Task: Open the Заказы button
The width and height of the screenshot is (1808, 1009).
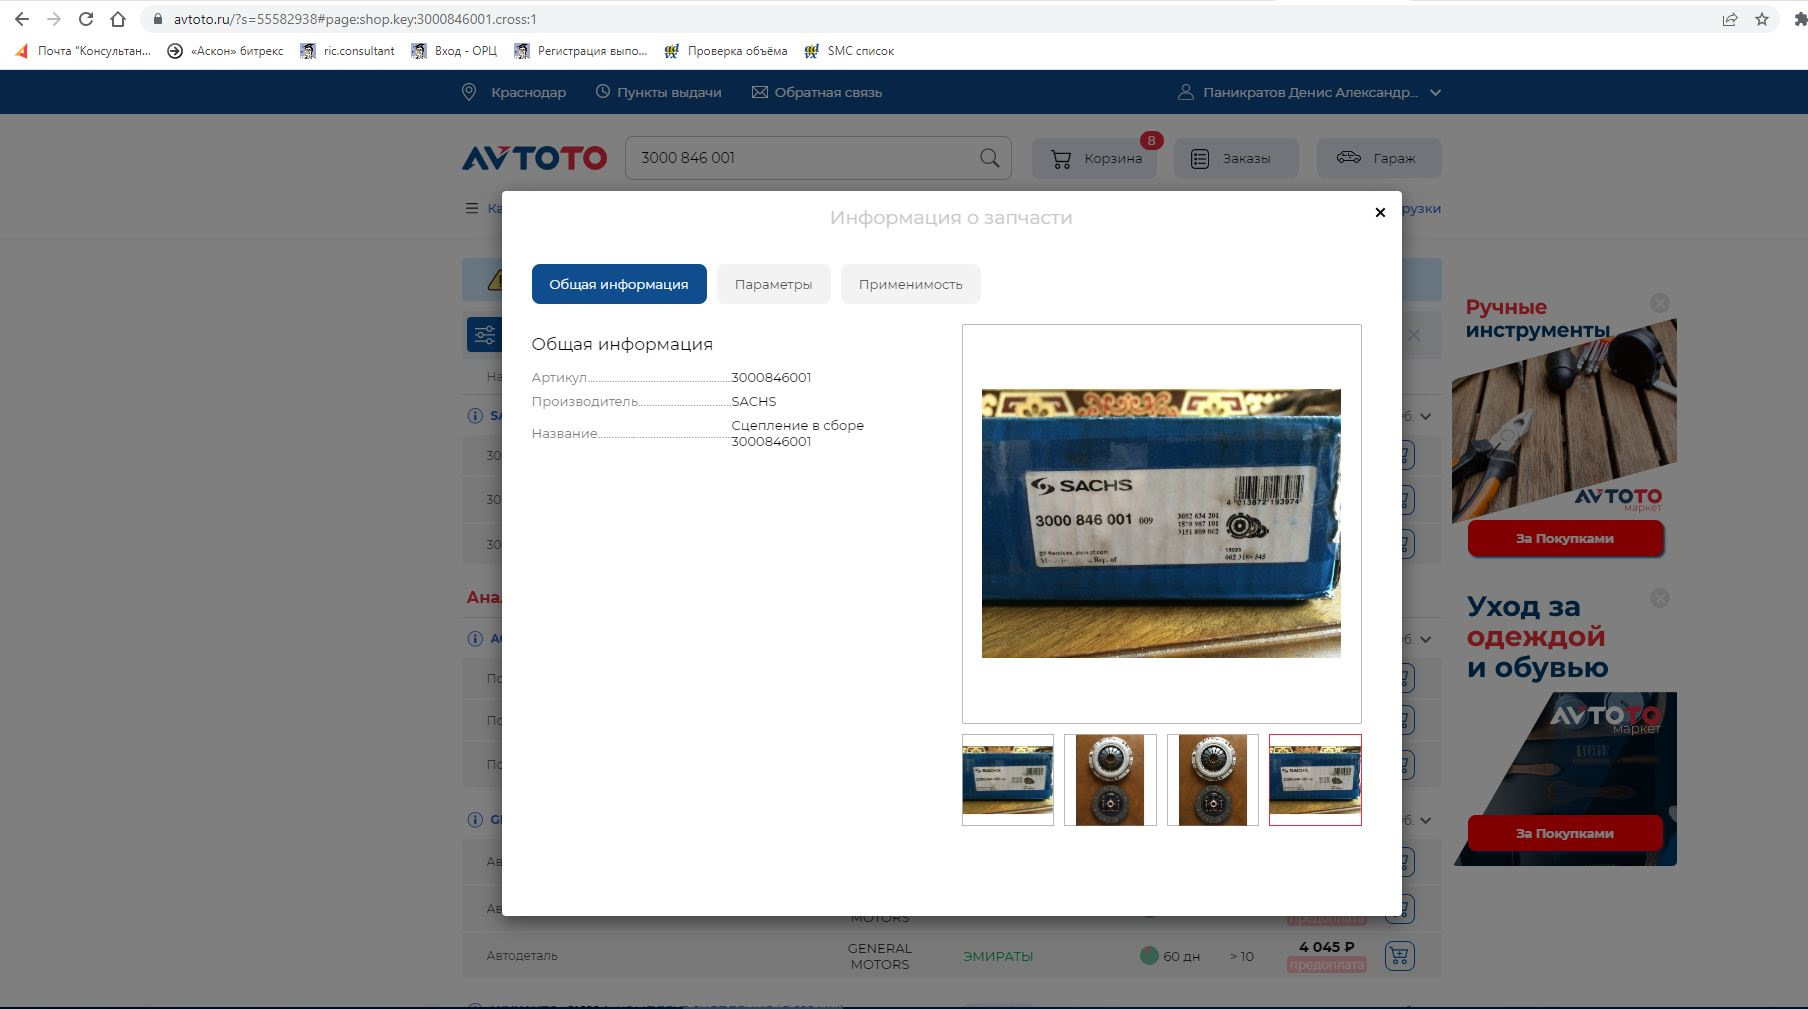Action: click(1236, 158)
